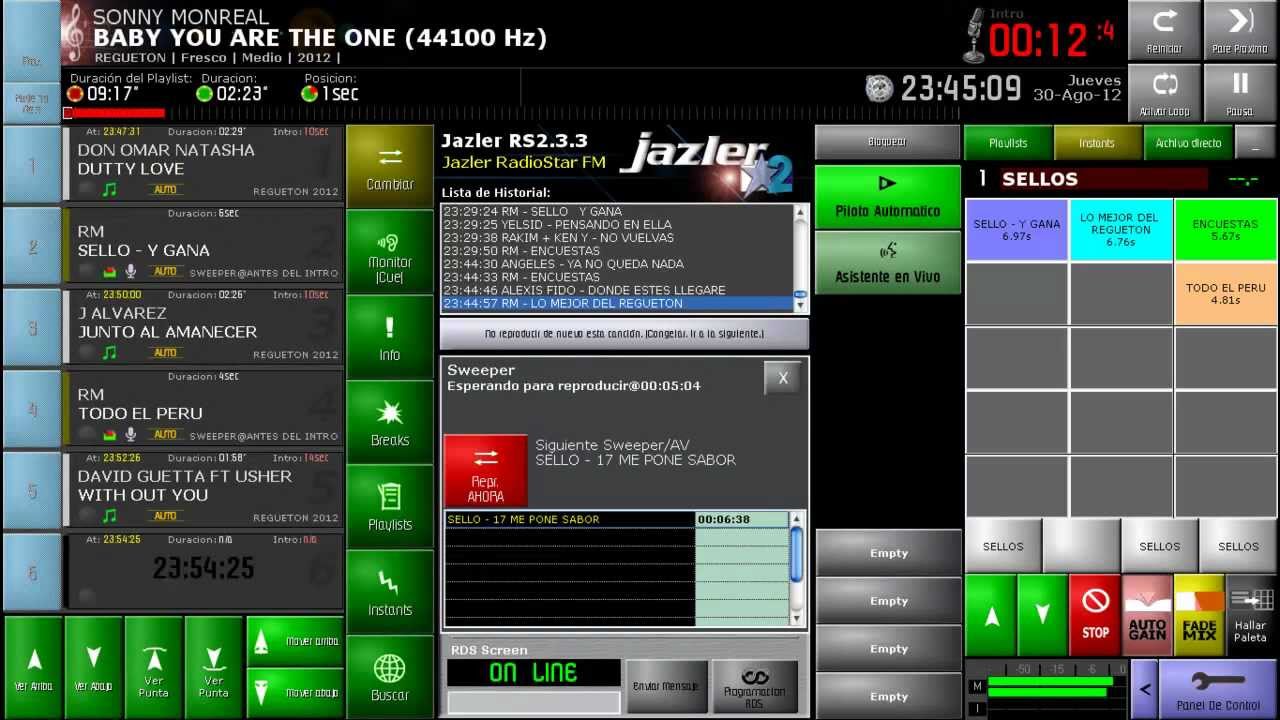Click the Cambiar swap button
The height and width of the screenshot is (720, 1280).
pos(390,167)
